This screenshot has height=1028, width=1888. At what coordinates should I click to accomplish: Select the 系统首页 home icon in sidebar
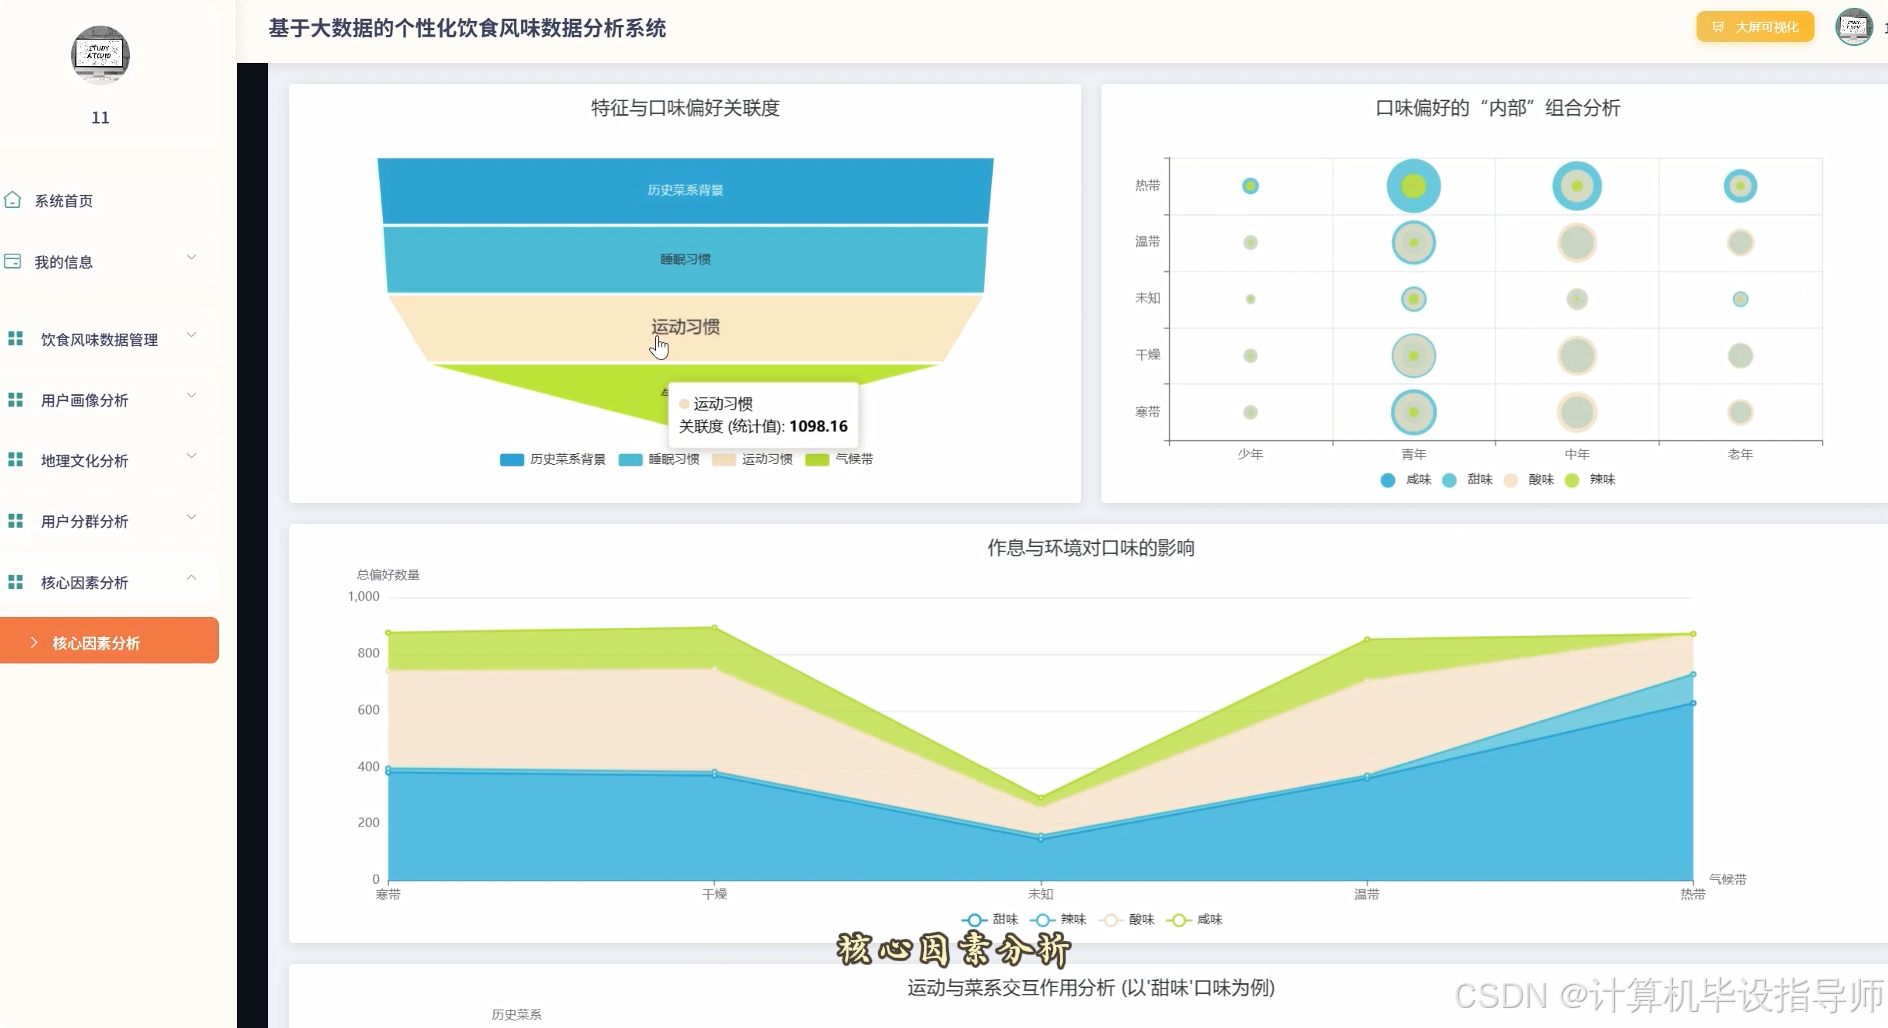(14, 200)
